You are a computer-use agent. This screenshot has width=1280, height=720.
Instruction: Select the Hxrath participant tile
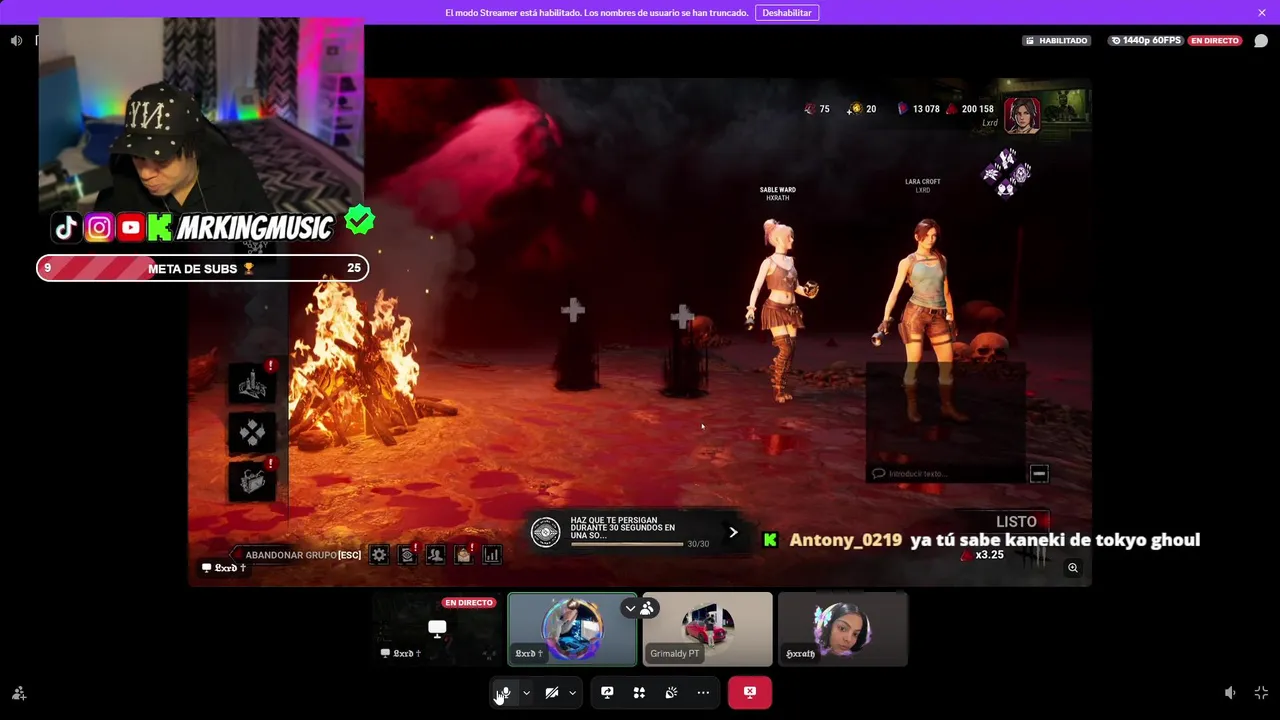(843, 629)
